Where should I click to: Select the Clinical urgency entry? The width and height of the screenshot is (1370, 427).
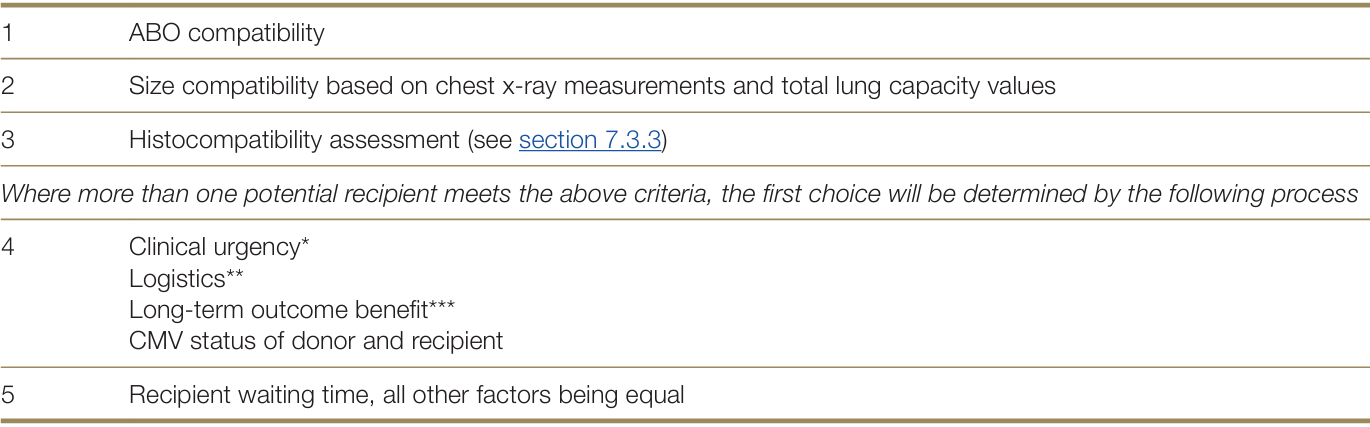[x=214, y=246]
